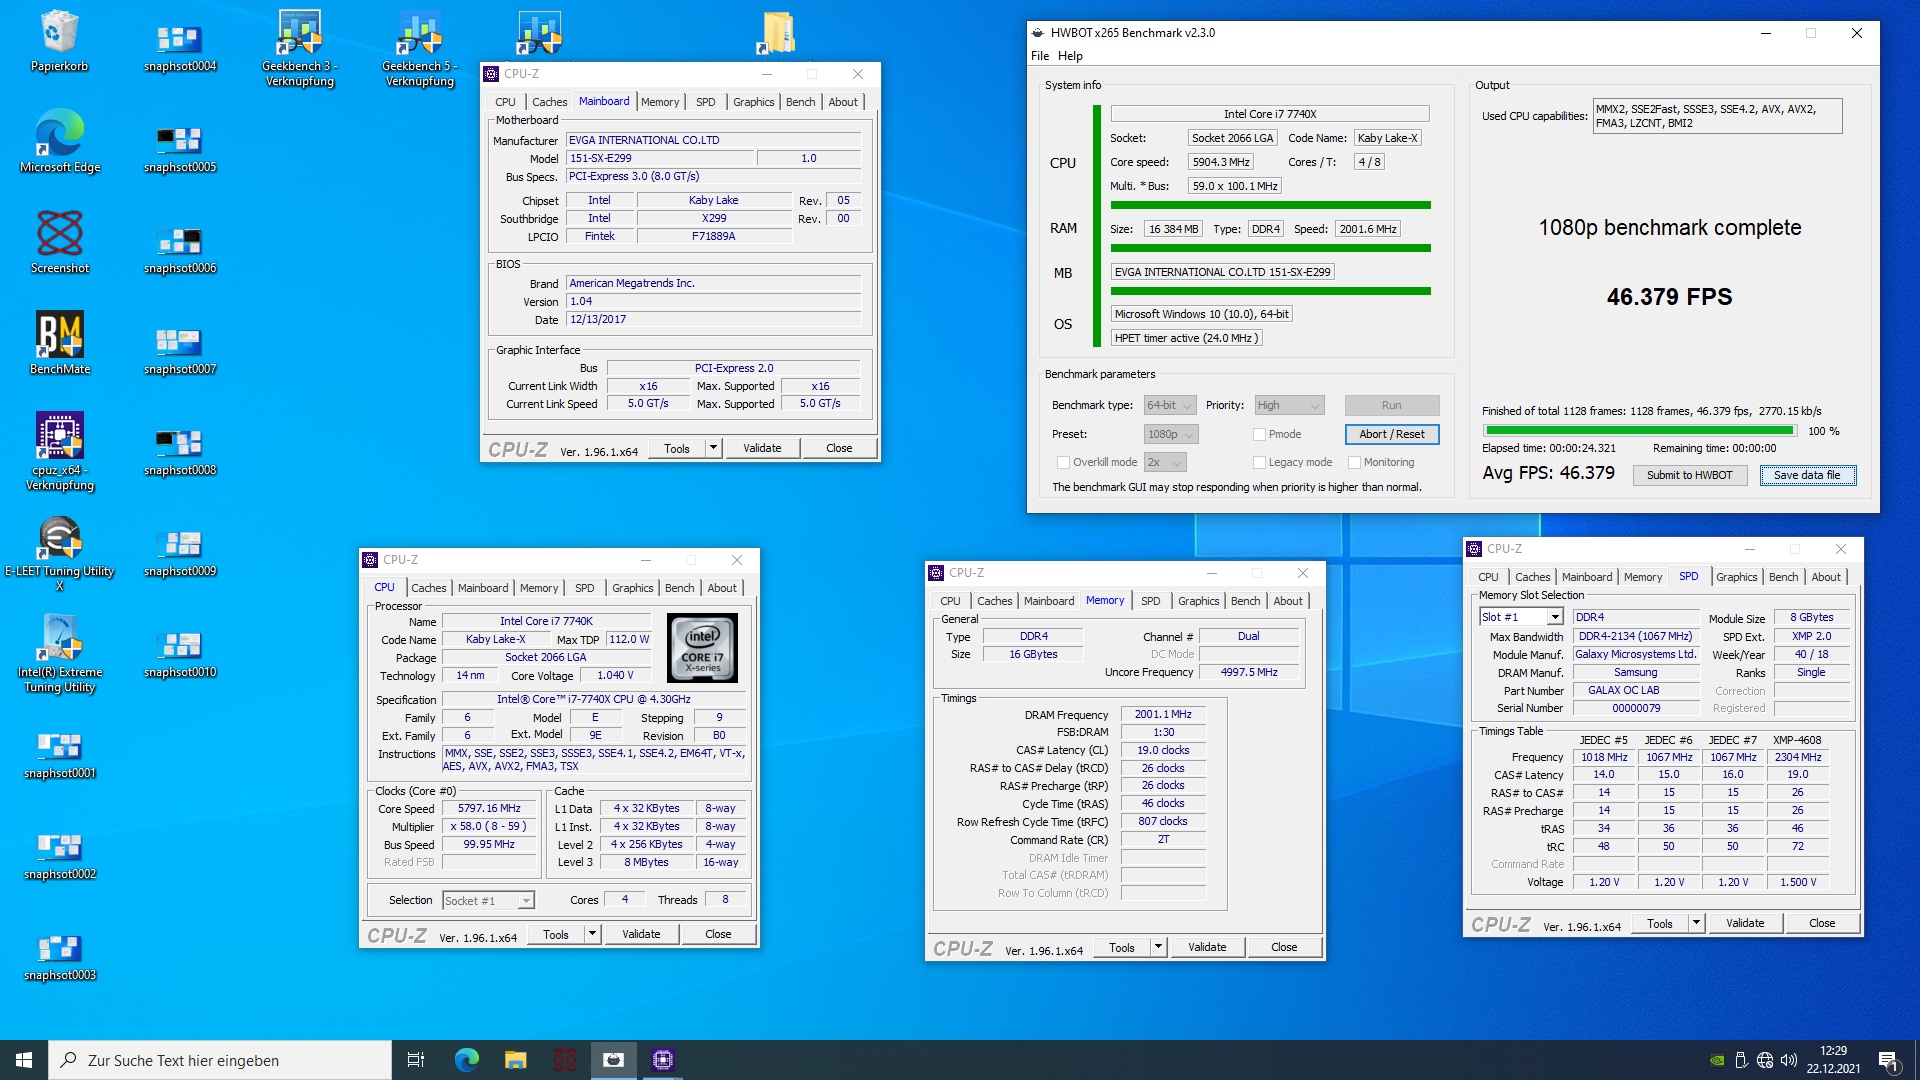This screenshot has width=1920, height=1080.
Task: Select Bench tab in CPU processor window
Action: [679, 588]
